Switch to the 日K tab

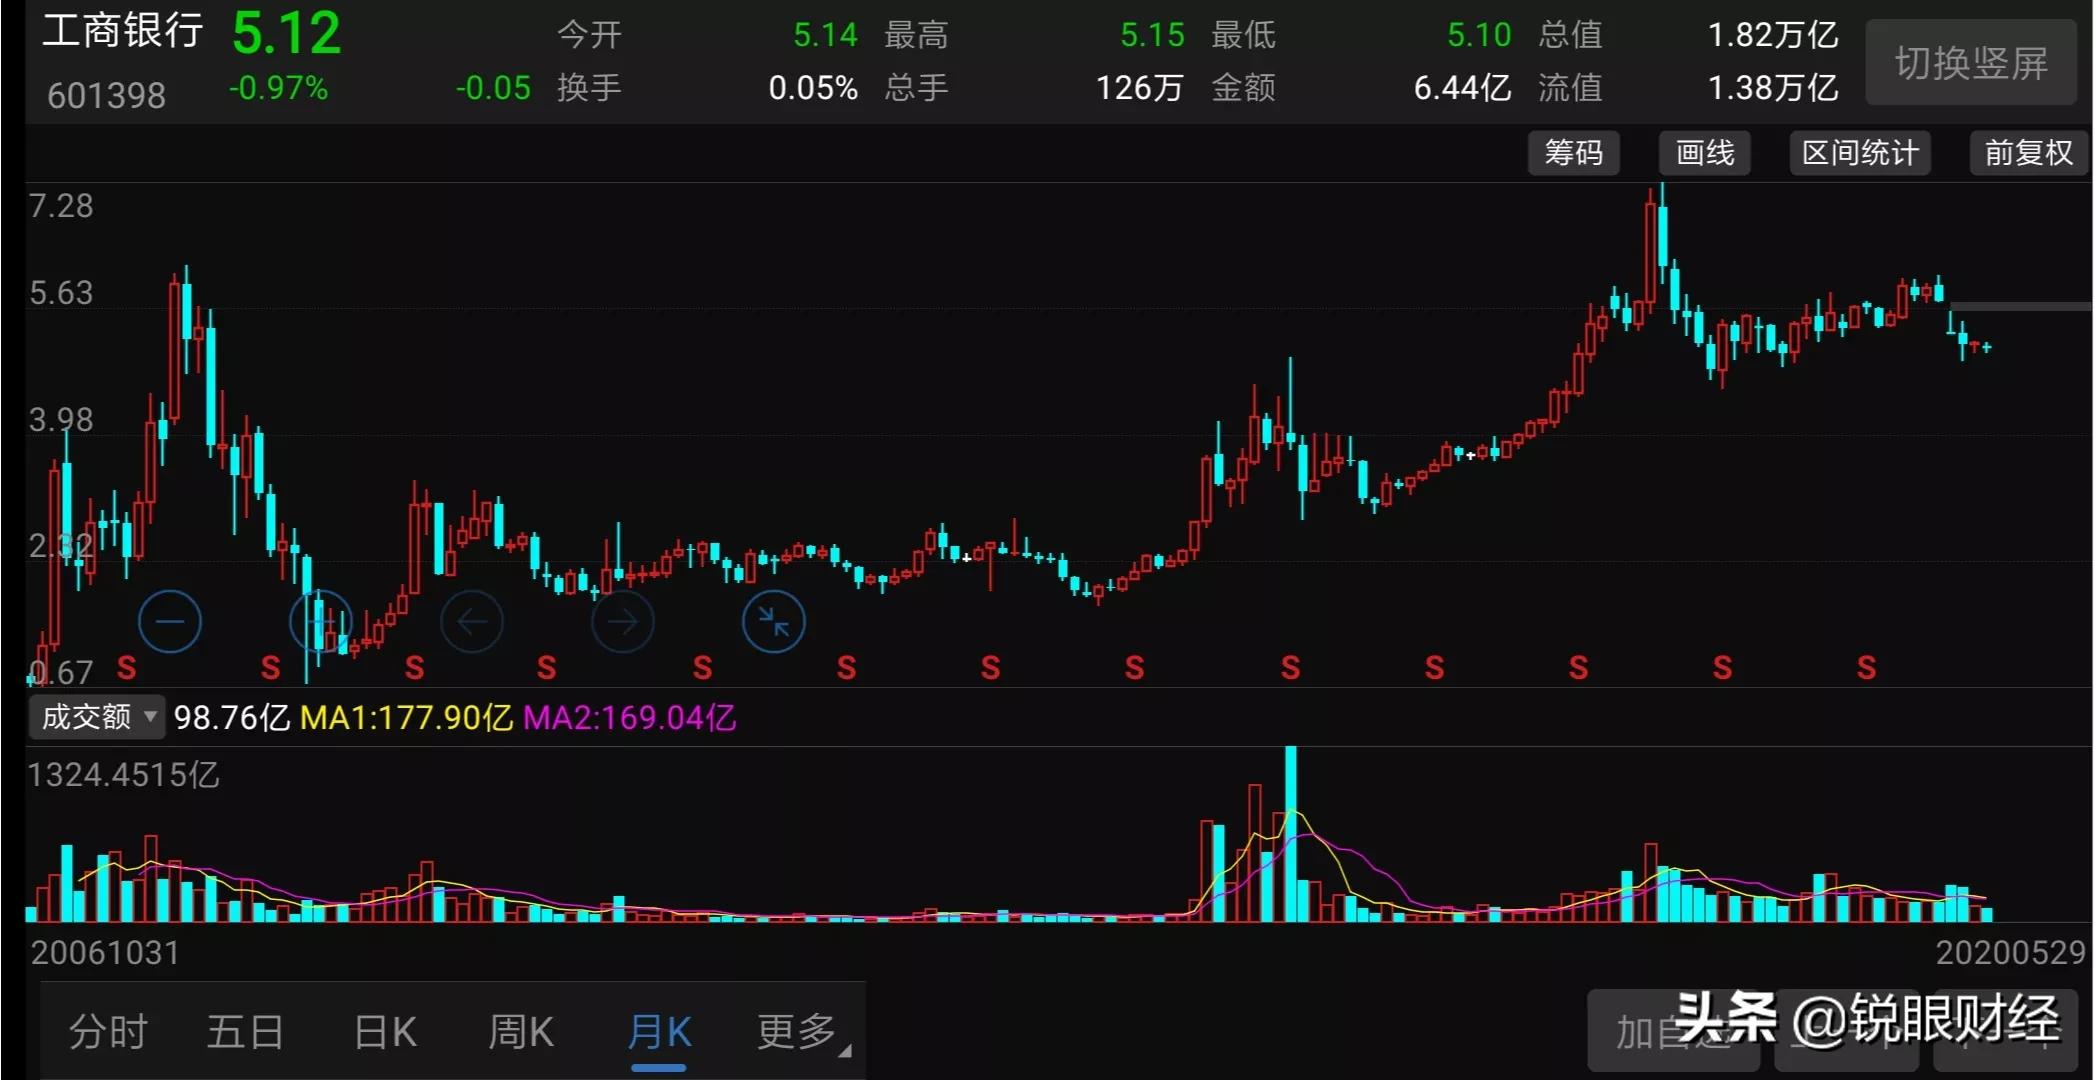385,1031
